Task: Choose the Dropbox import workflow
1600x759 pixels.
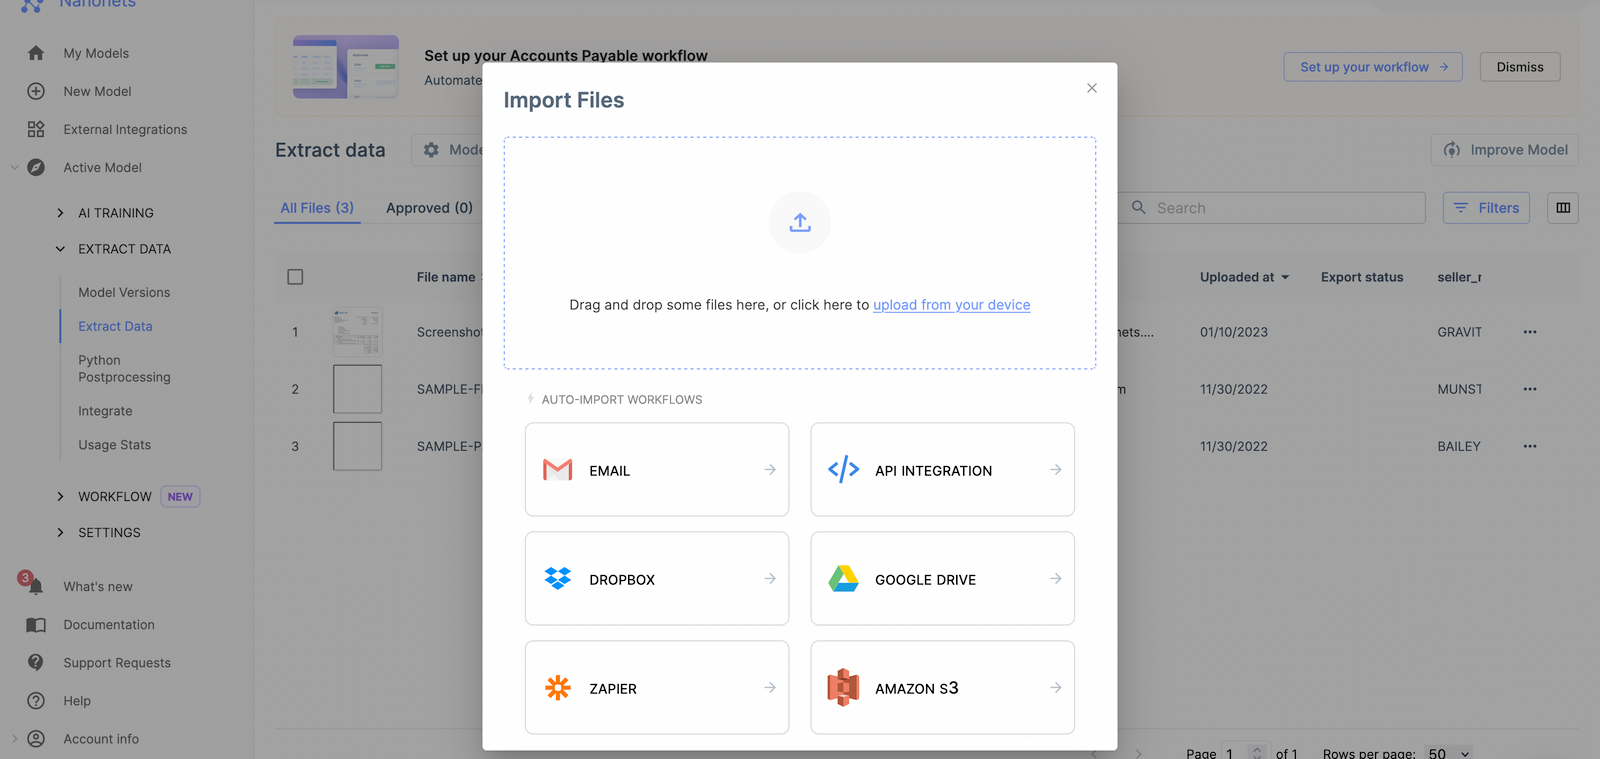Action: tap(657, 579)
